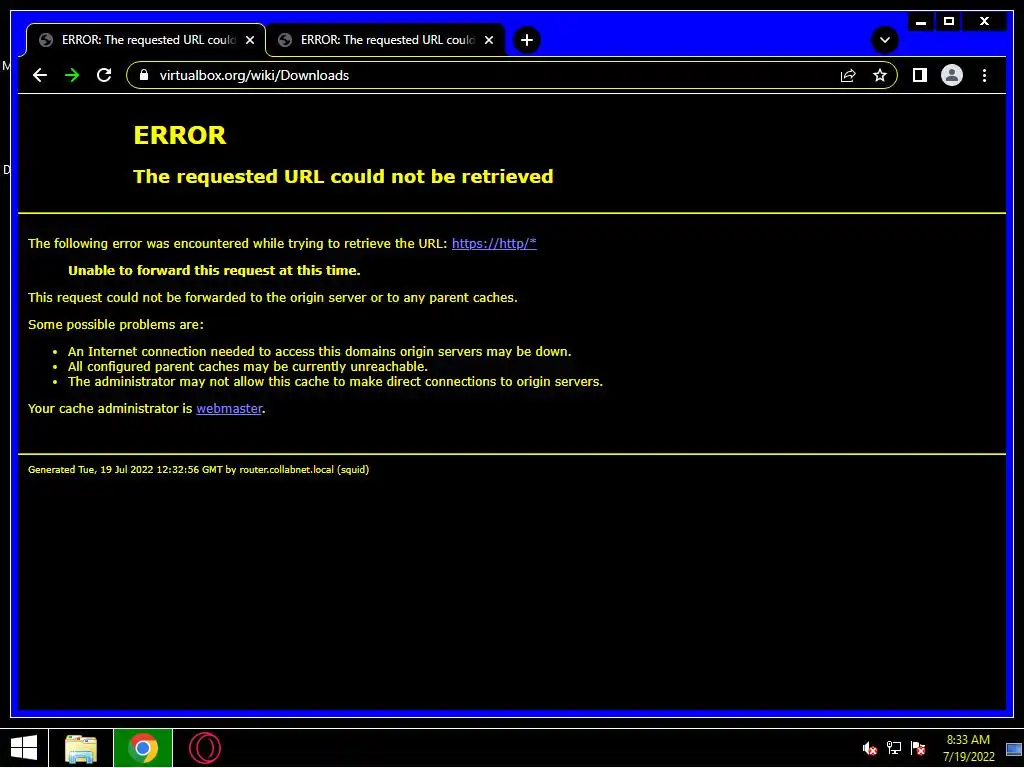Show desktop via taskbar corner button
1024x768 pixels.
tap(1014, 748)
